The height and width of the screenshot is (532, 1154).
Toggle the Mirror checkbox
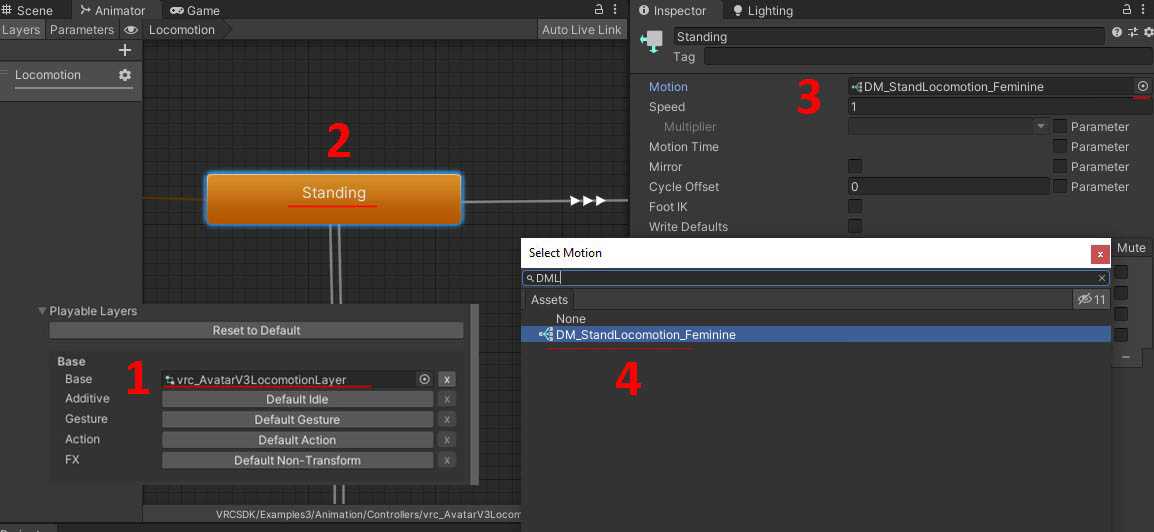pos(855,166)
